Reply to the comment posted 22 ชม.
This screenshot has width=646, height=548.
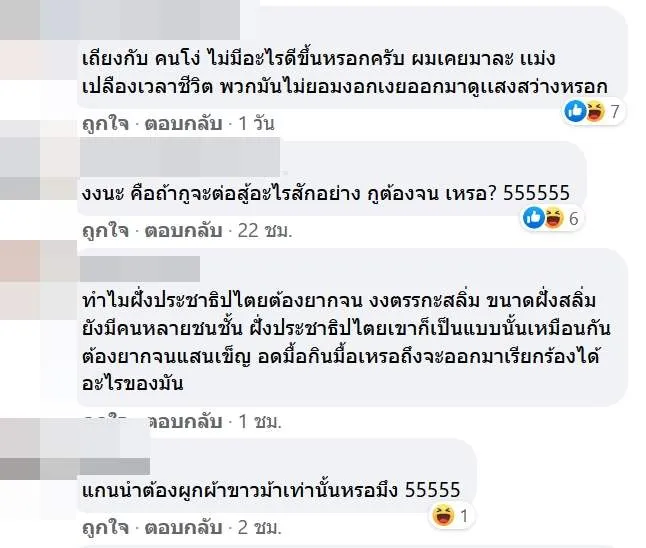184,231
